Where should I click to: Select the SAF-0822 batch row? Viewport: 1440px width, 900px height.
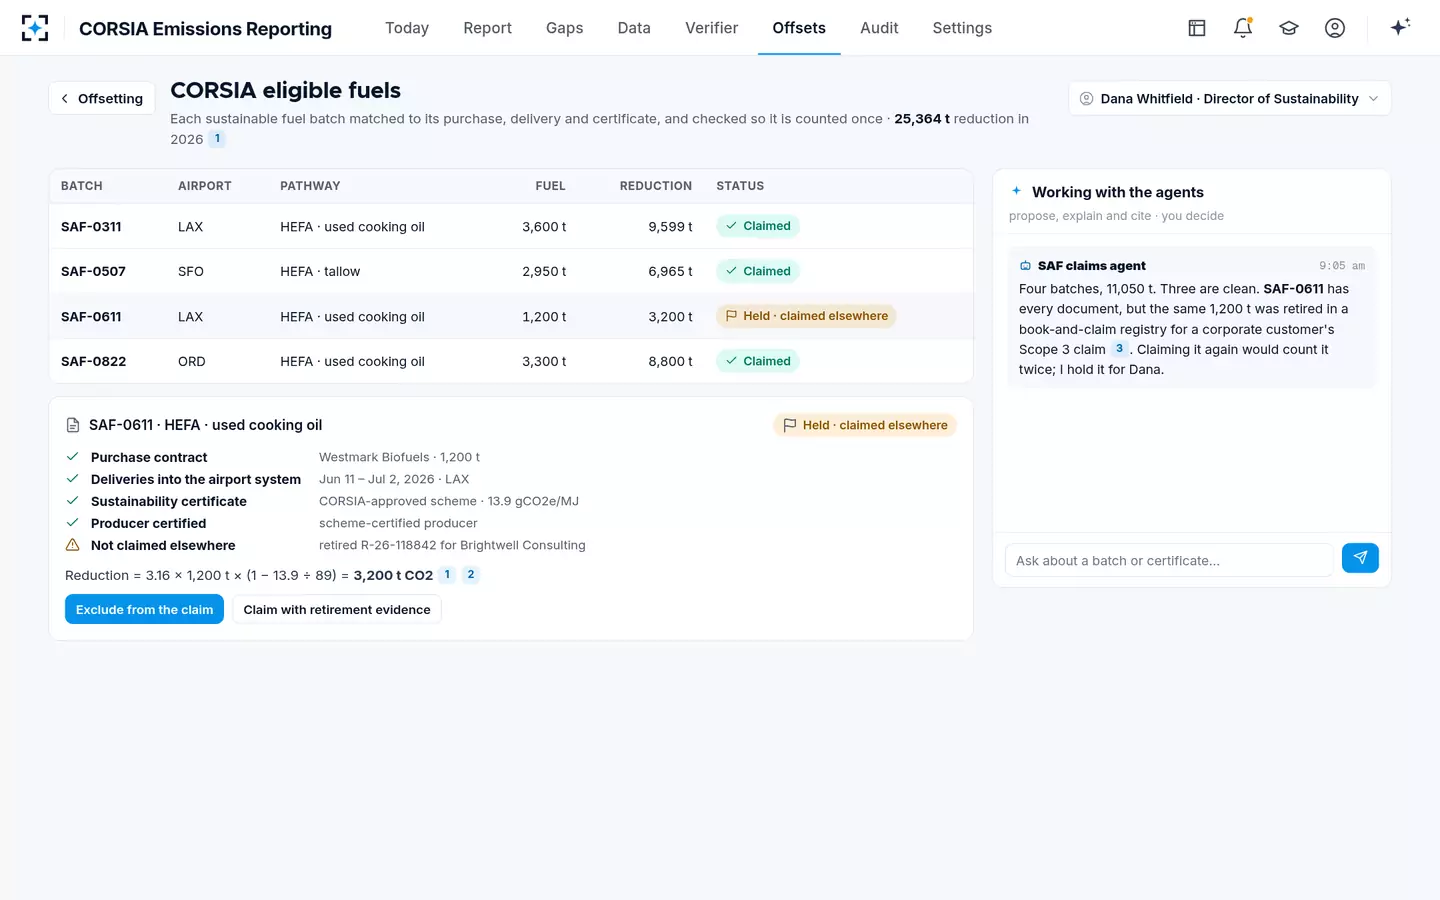pos(511,361)
